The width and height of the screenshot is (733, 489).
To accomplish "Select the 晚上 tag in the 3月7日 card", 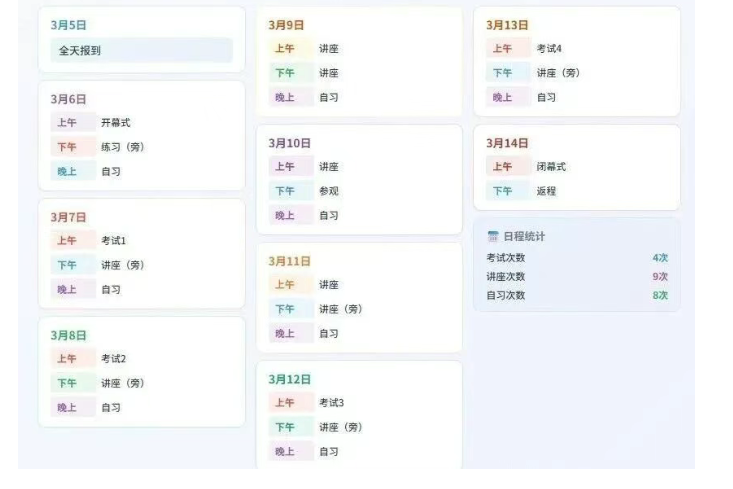I will (x=67, y=289).
